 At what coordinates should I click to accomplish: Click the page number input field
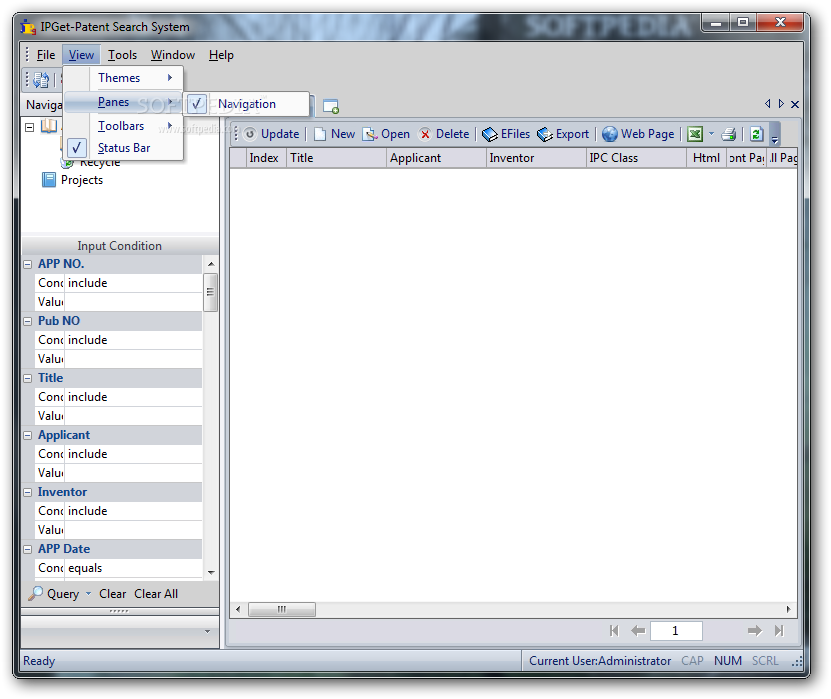[676, 631]
